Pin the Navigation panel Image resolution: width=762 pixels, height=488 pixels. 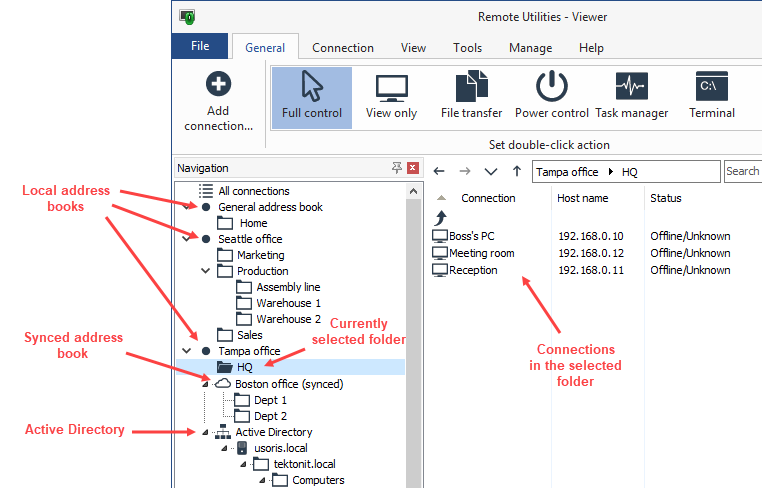coord(397,168)
